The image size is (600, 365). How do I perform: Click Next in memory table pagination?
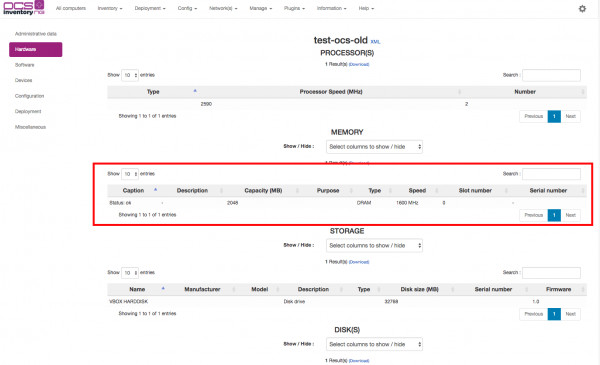coord(571,215)
